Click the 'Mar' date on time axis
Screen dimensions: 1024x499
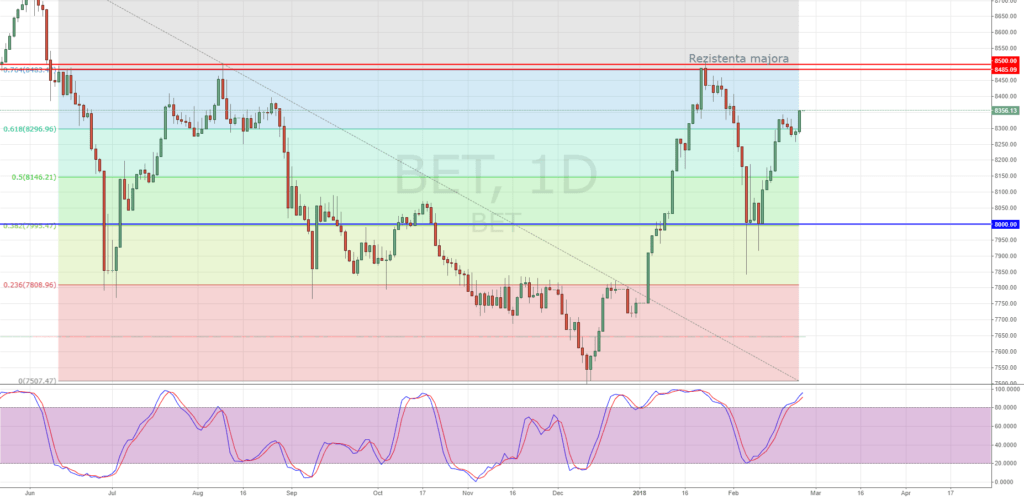pyautogui.click(x=815, y=493)
